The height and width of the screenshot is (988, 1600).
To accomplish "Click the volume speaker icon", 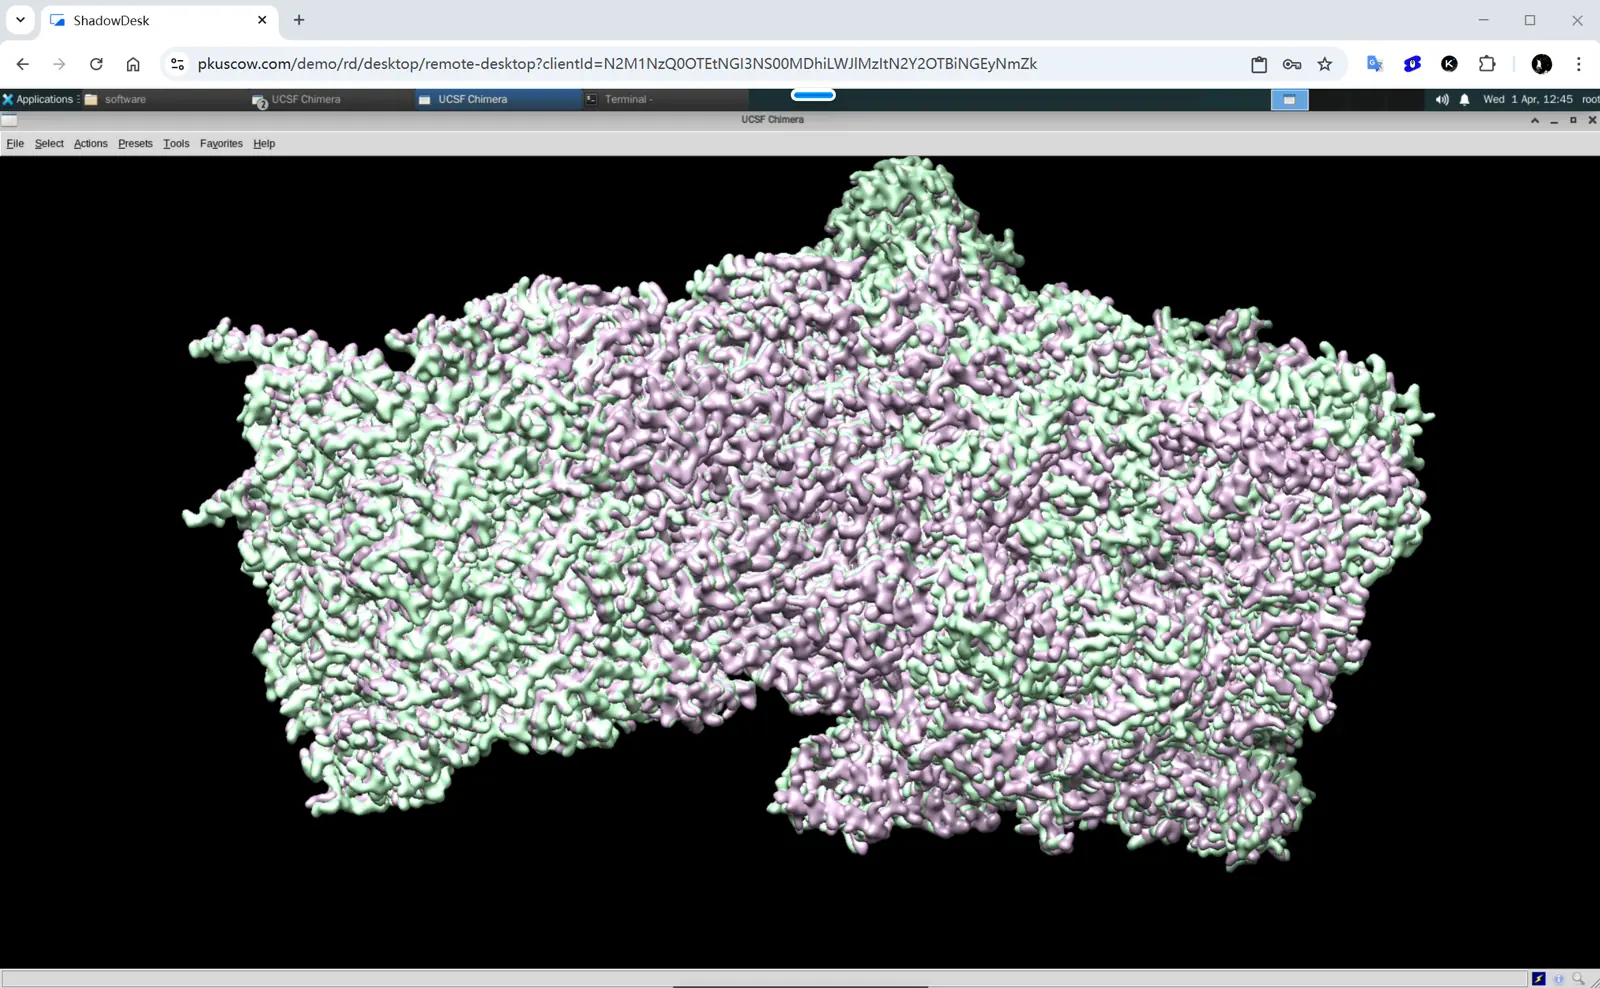I will tap(1442, 99).
